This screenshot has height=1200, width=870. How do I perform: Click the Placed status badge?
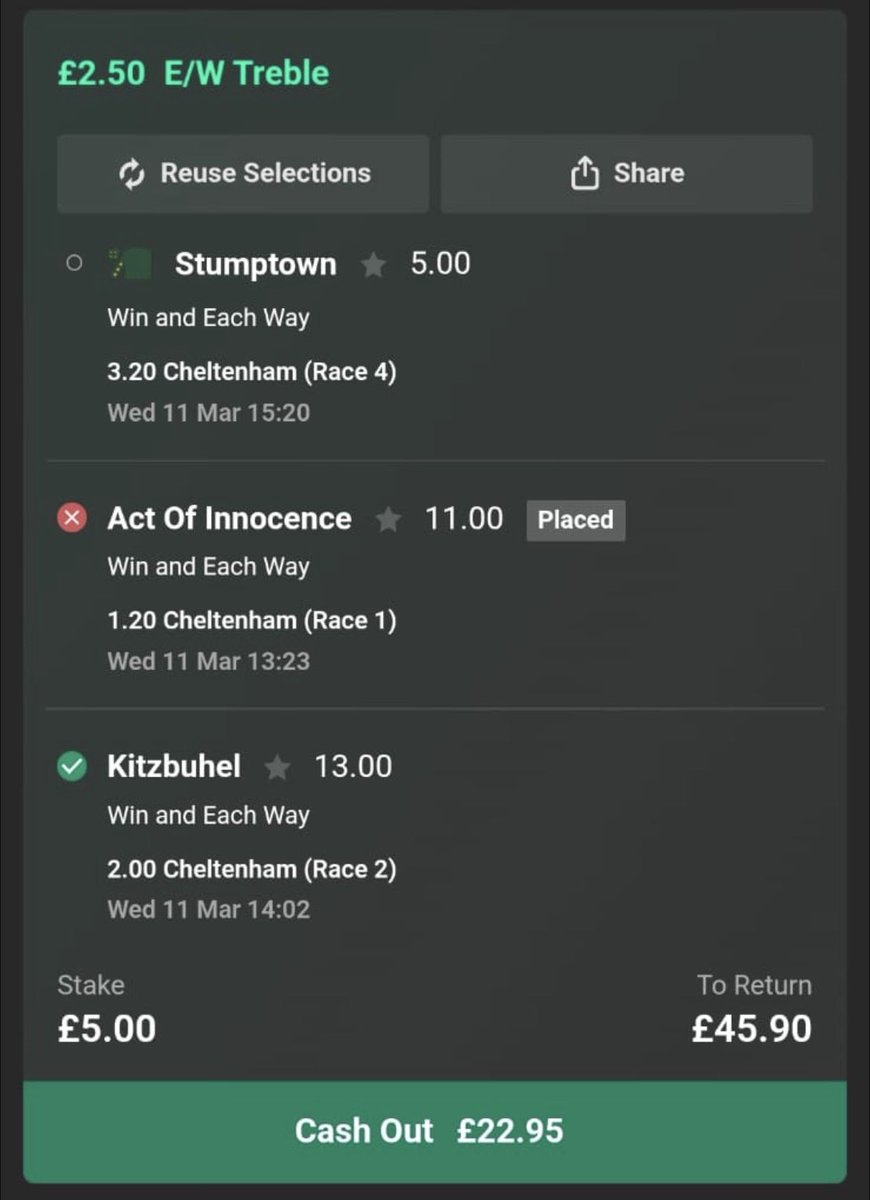[576, 520]
